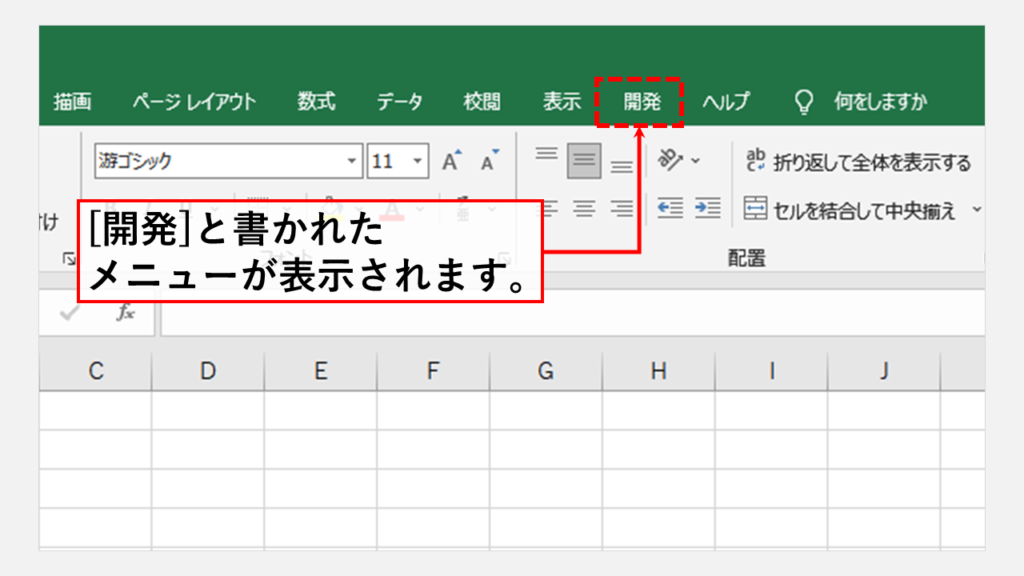
Task: Click the decrease font size icon
Action: (x=489, y=161)
